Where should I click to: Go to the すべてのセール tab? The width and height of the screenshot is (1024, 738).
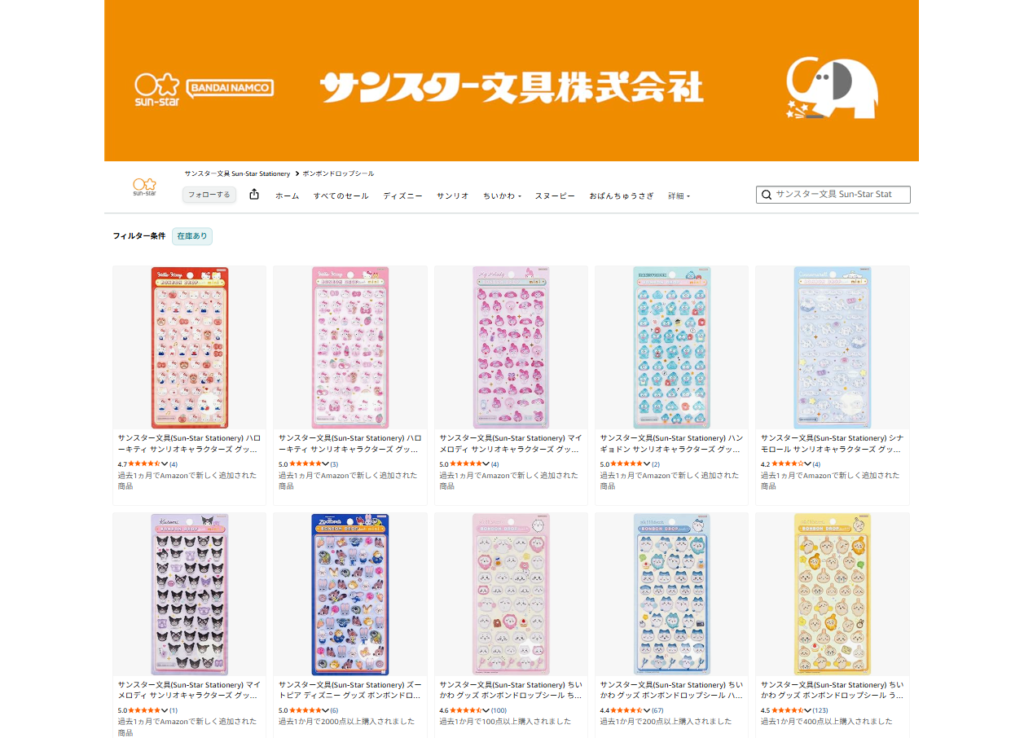tap(341, 196)
